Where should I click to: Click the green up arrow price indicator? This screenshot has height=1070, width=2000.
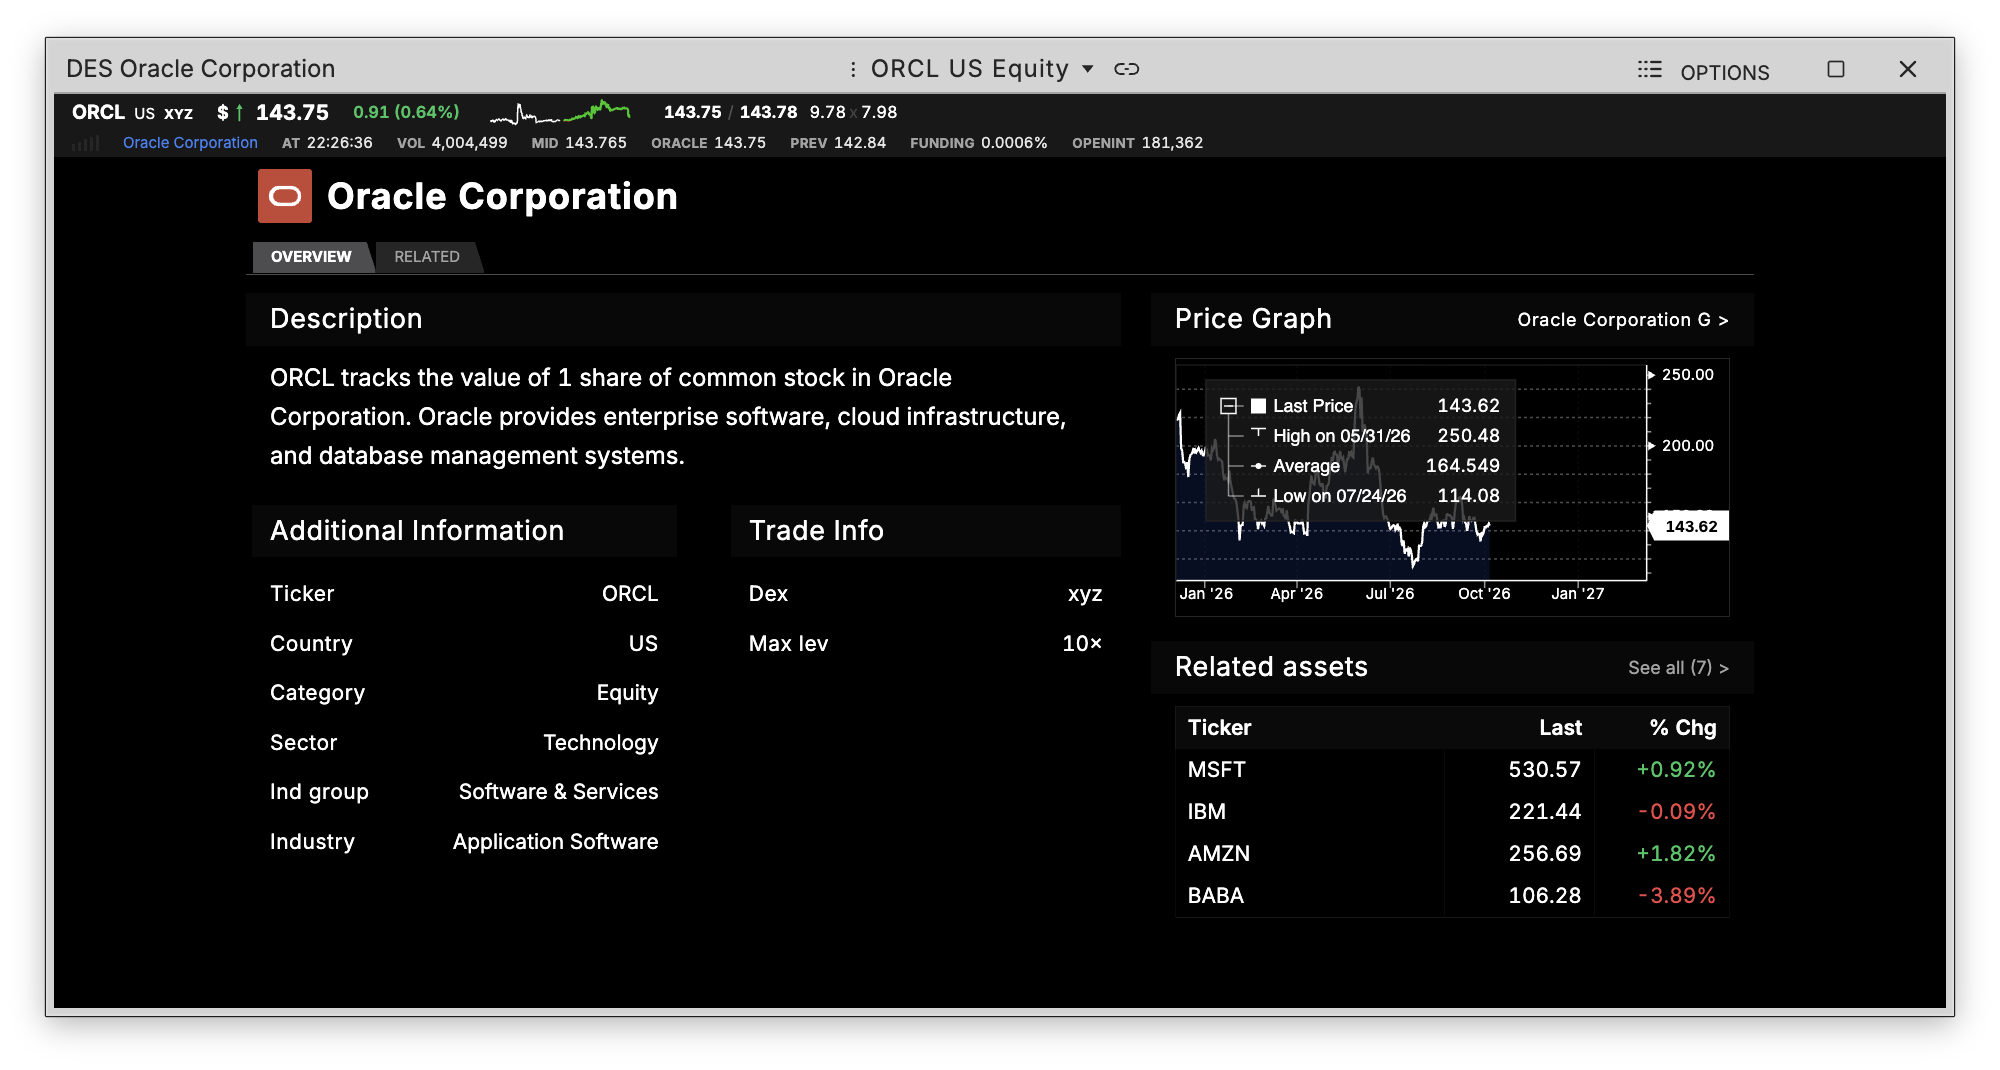point(240,113)
